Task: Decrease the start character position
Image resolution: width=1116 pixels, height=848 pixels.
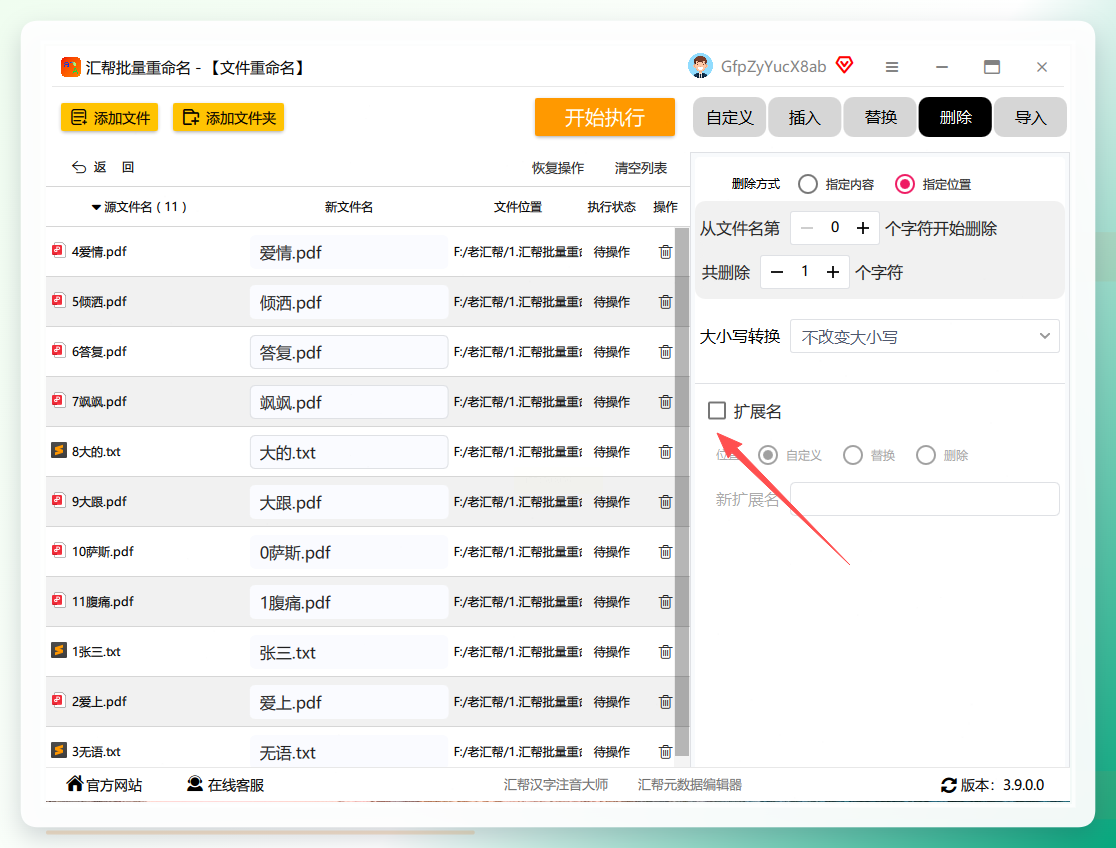Action: 806,228
